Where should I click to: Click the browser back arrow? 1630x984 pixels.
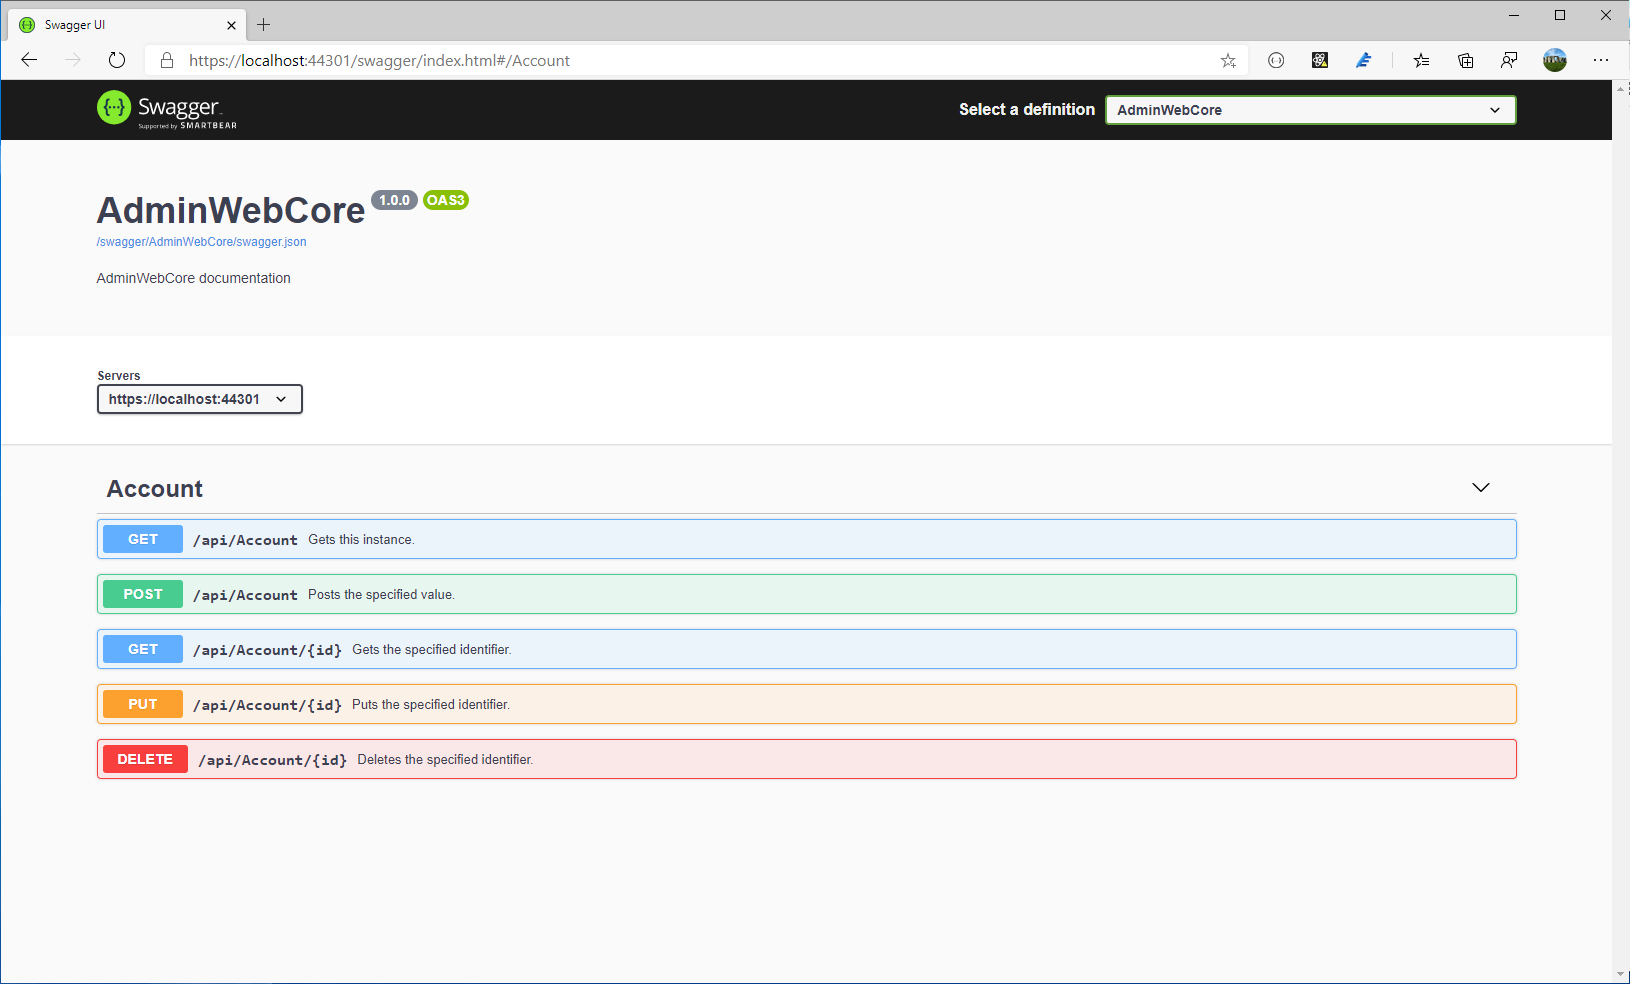pyautogui.click(x=29, y=60)
